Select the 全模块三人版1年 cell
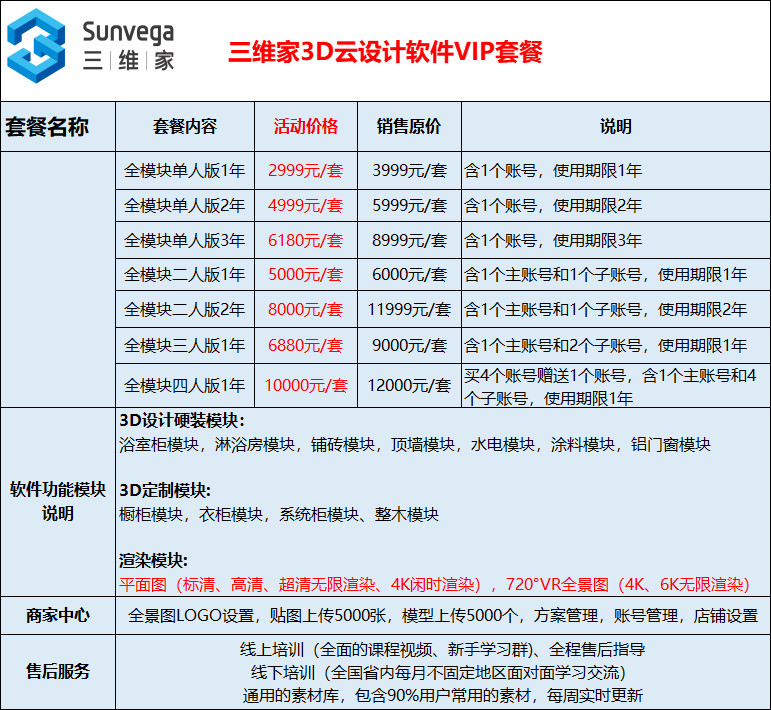 (185, 346)
